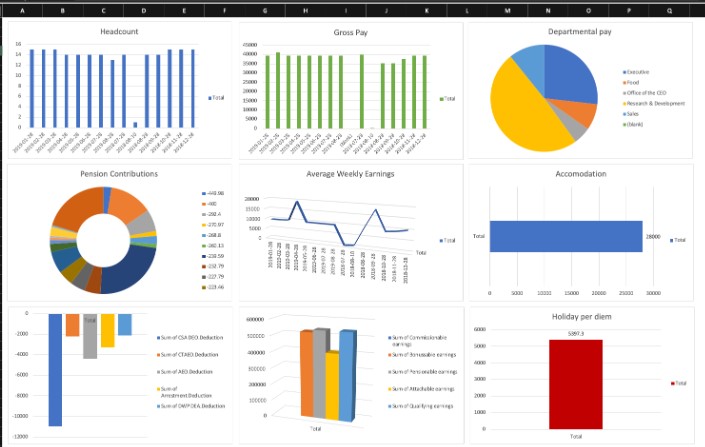Select column header Q
The width and height of the screenshot is (705, 447).
tap(669, 10)
